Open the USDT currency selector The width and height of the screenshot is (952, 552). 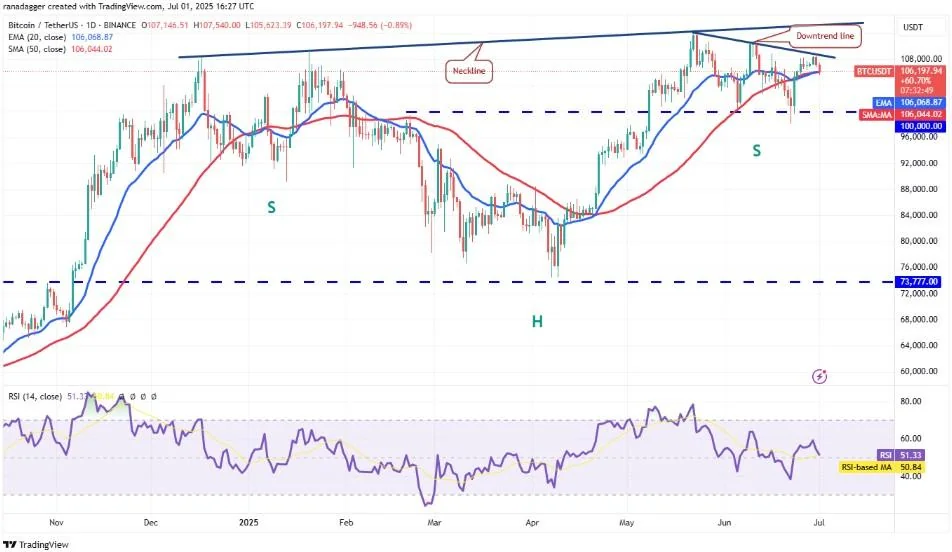click(x=913, y=27)
